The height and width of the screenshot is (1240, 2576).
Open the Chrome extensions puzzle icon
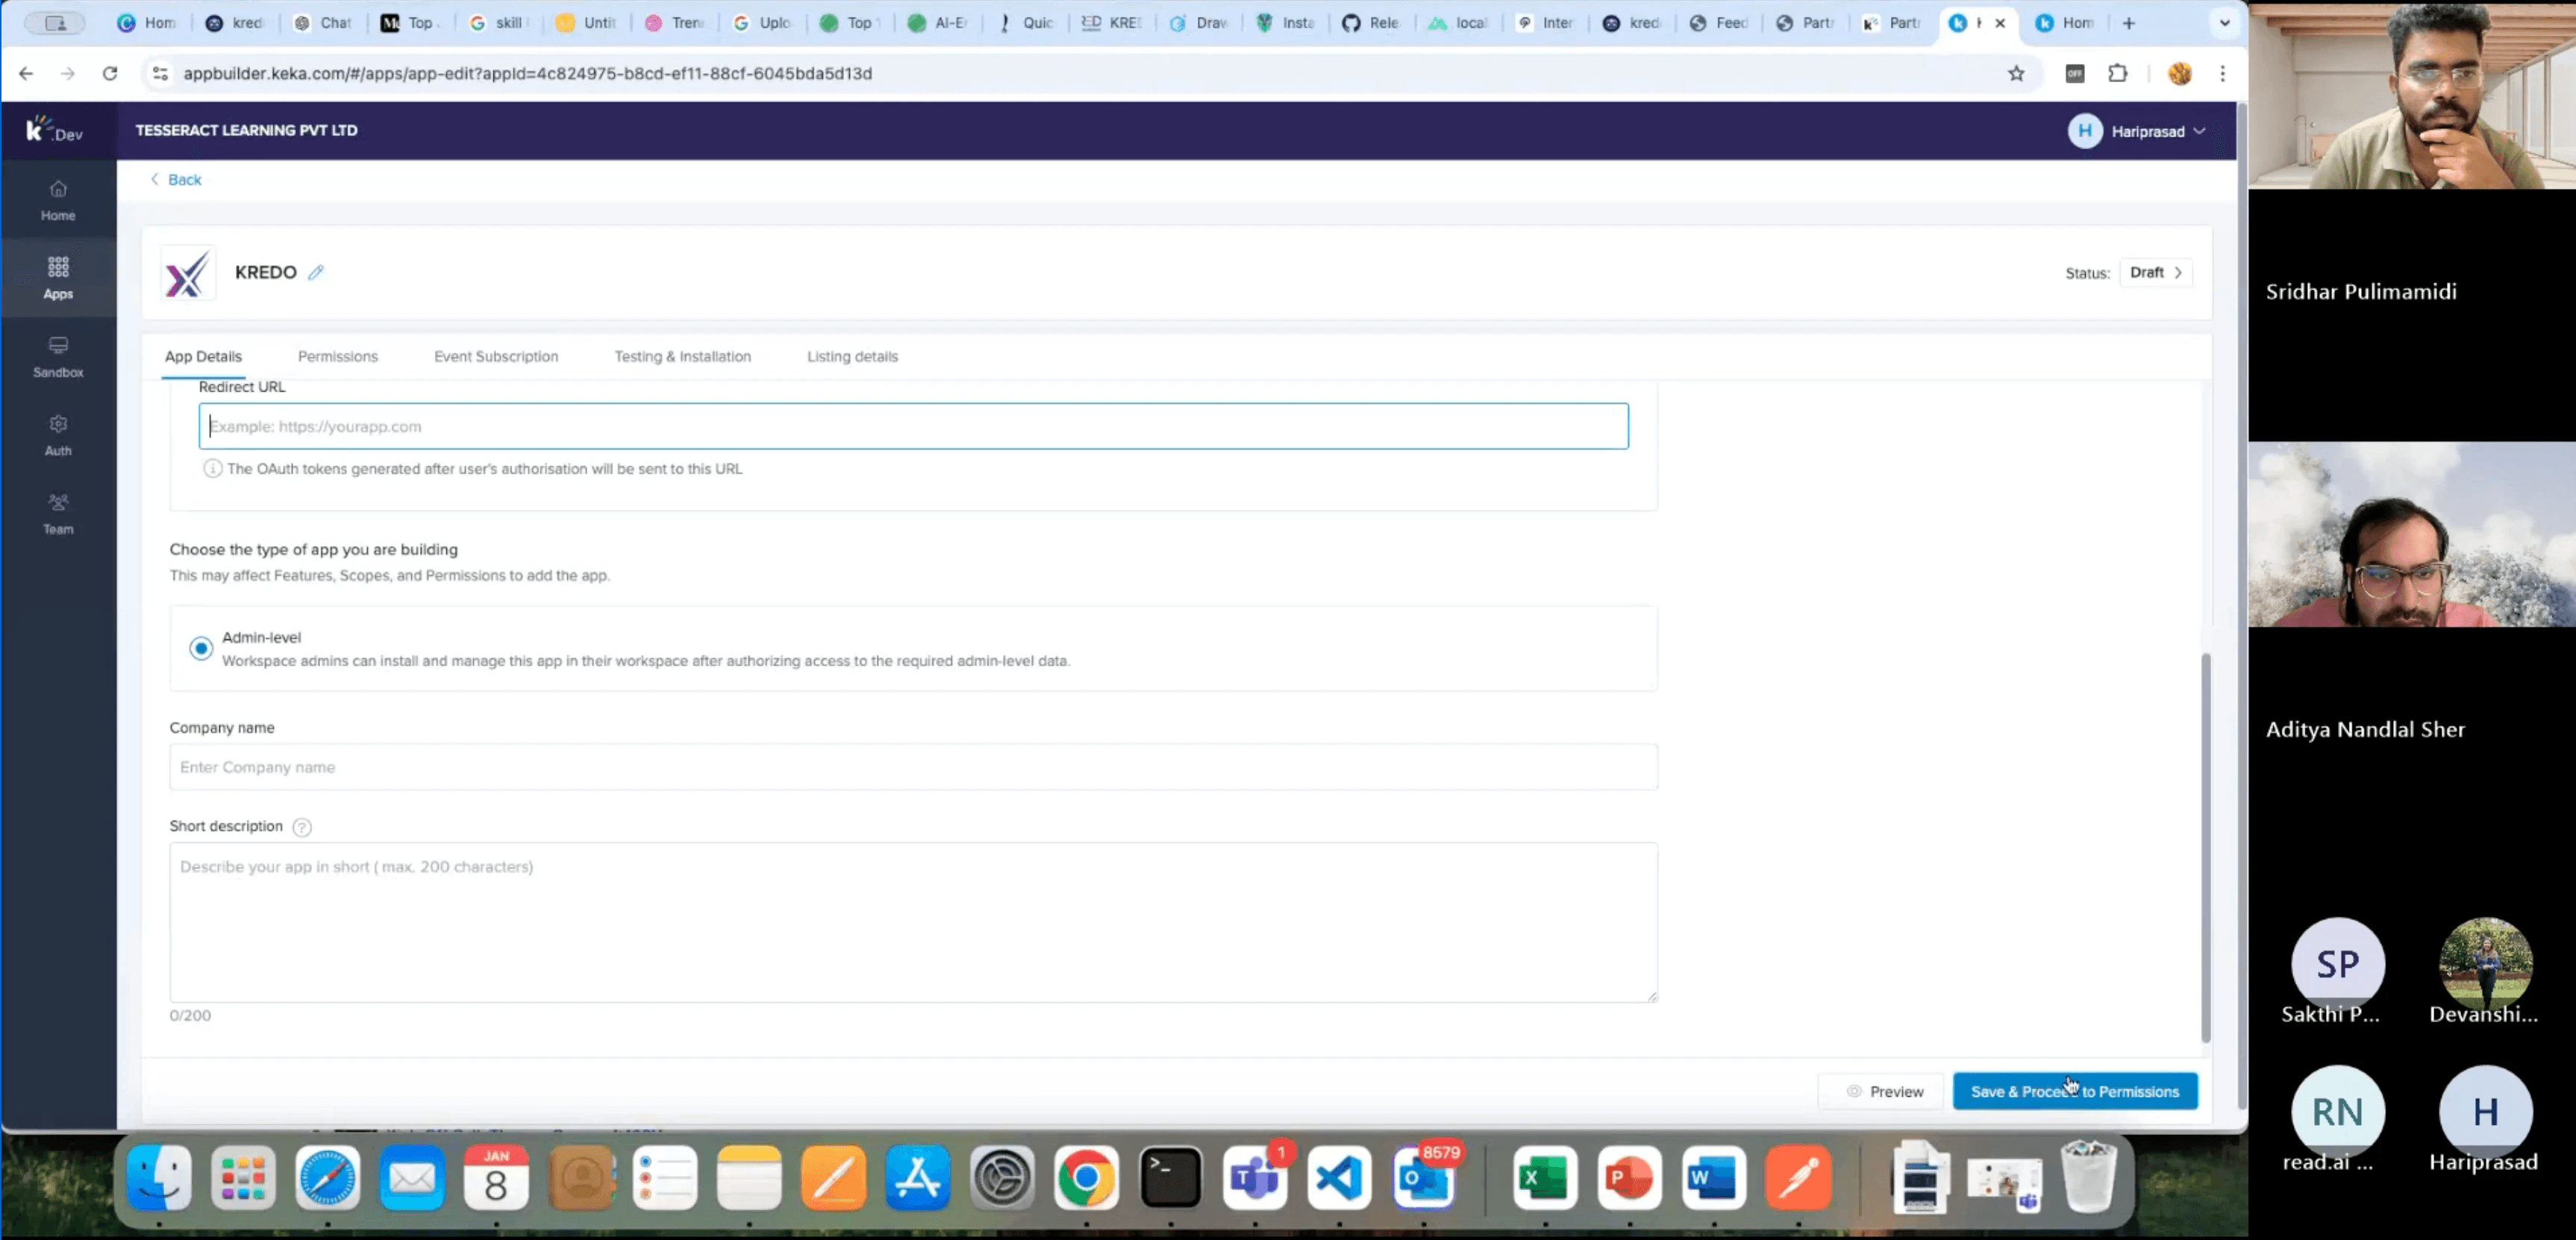(x=2117, y=73)
